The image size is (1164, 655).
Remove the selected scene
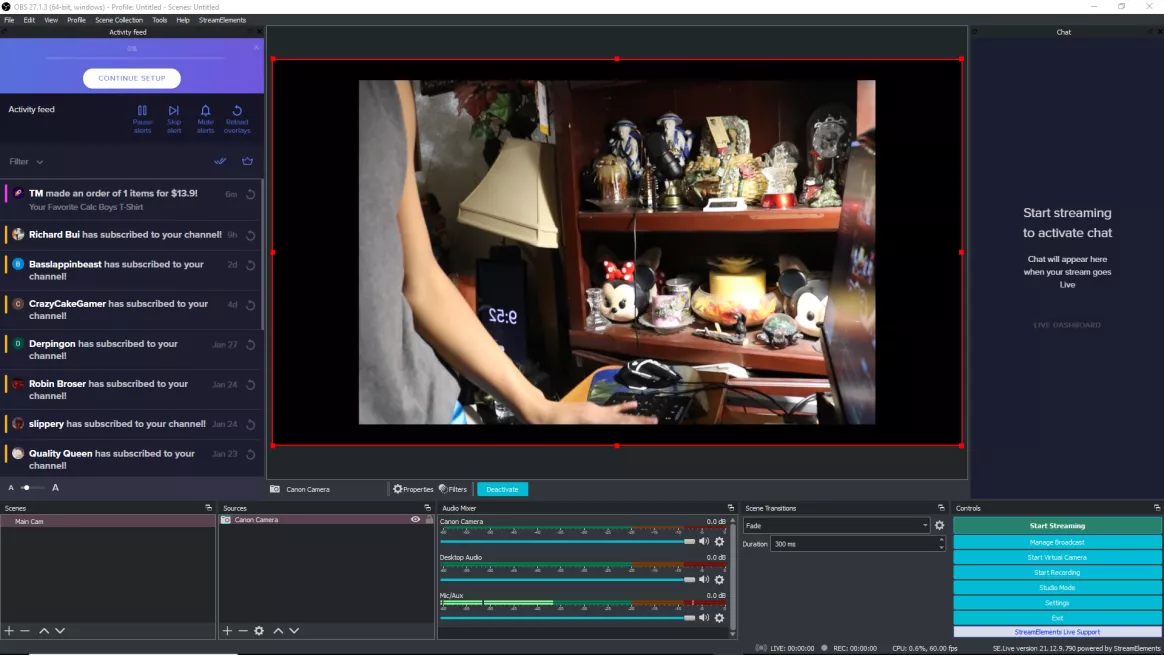25,630
